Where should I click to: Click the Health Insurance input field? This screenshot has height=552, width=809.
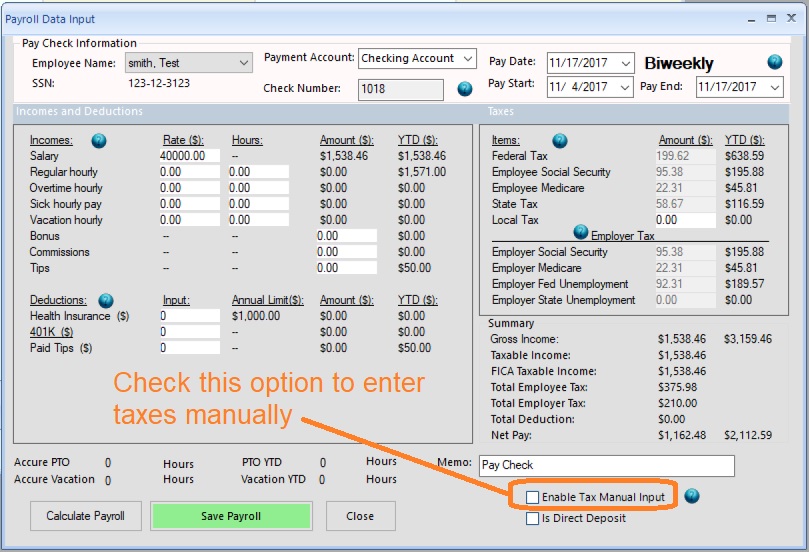tap(188, 316)
